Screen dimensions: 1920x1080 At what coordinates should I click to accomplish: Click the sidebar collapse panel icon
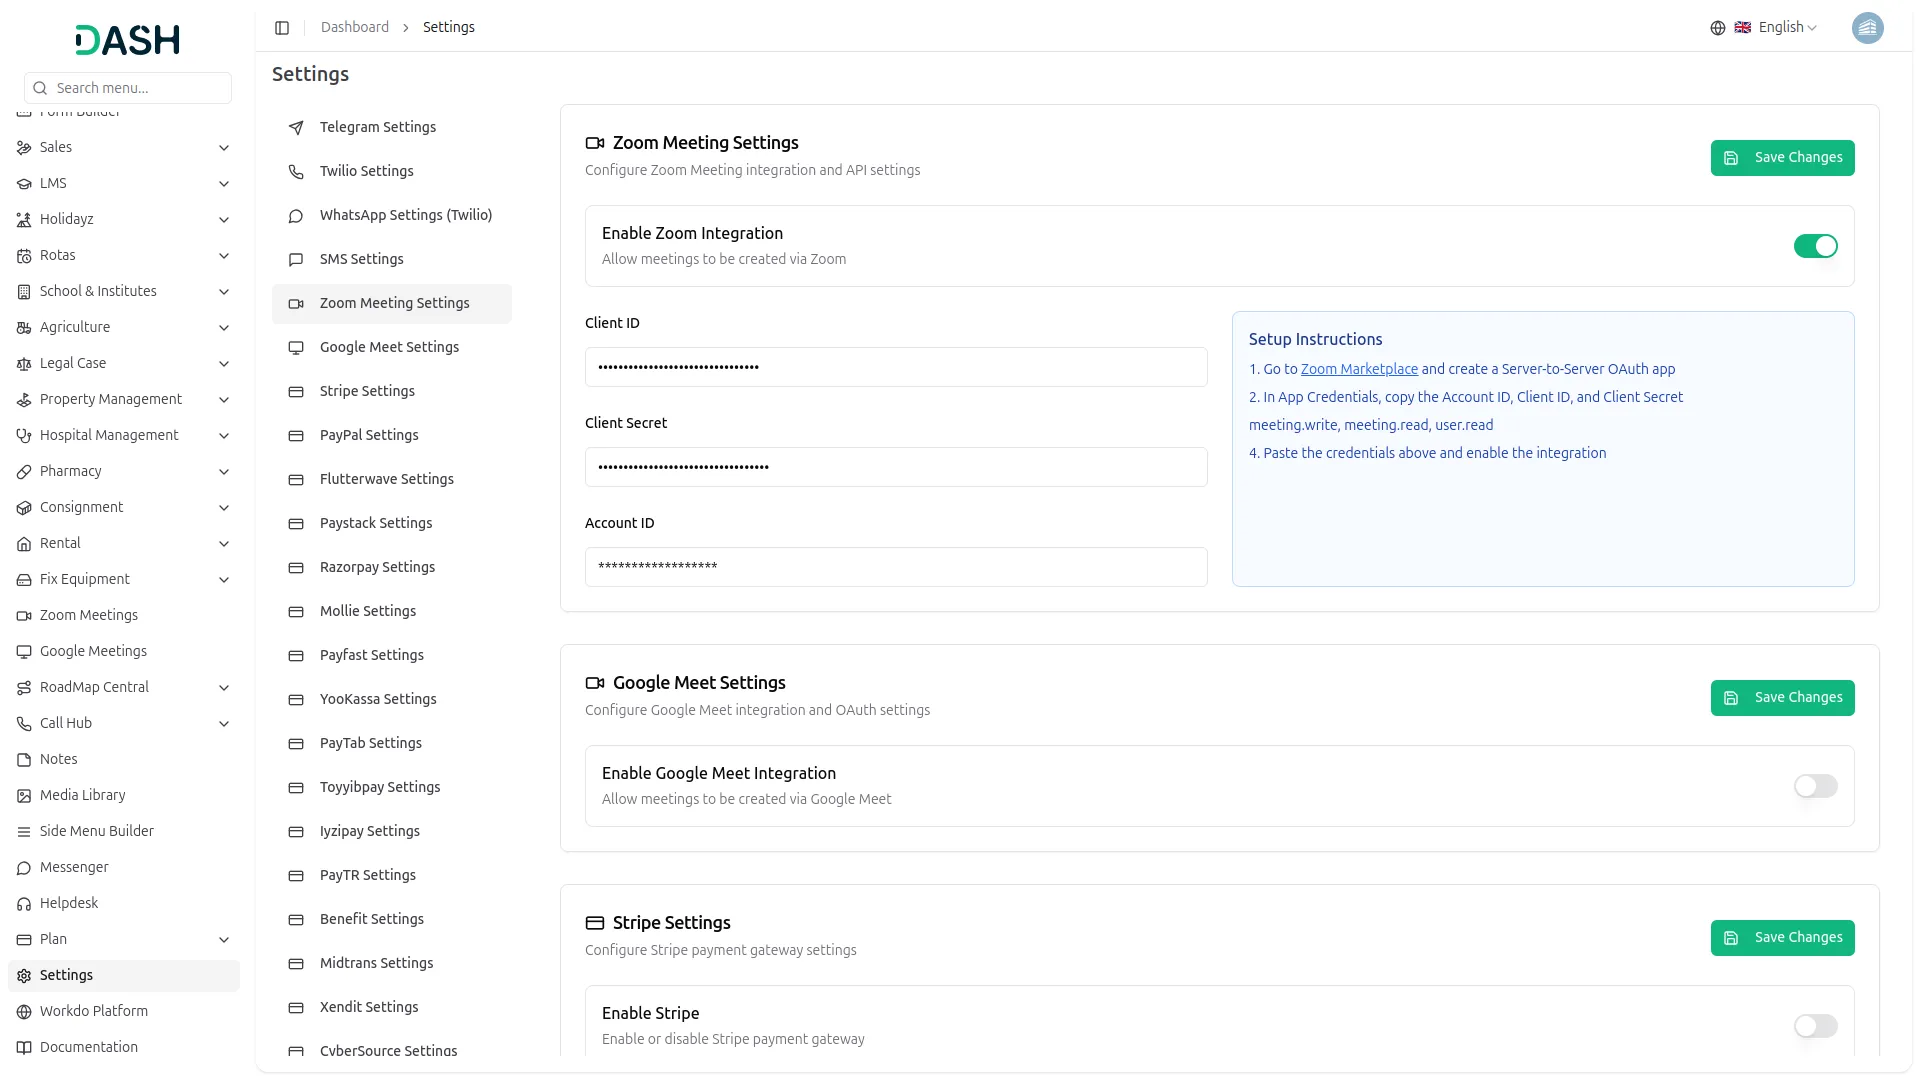click(x=282, y=28)
